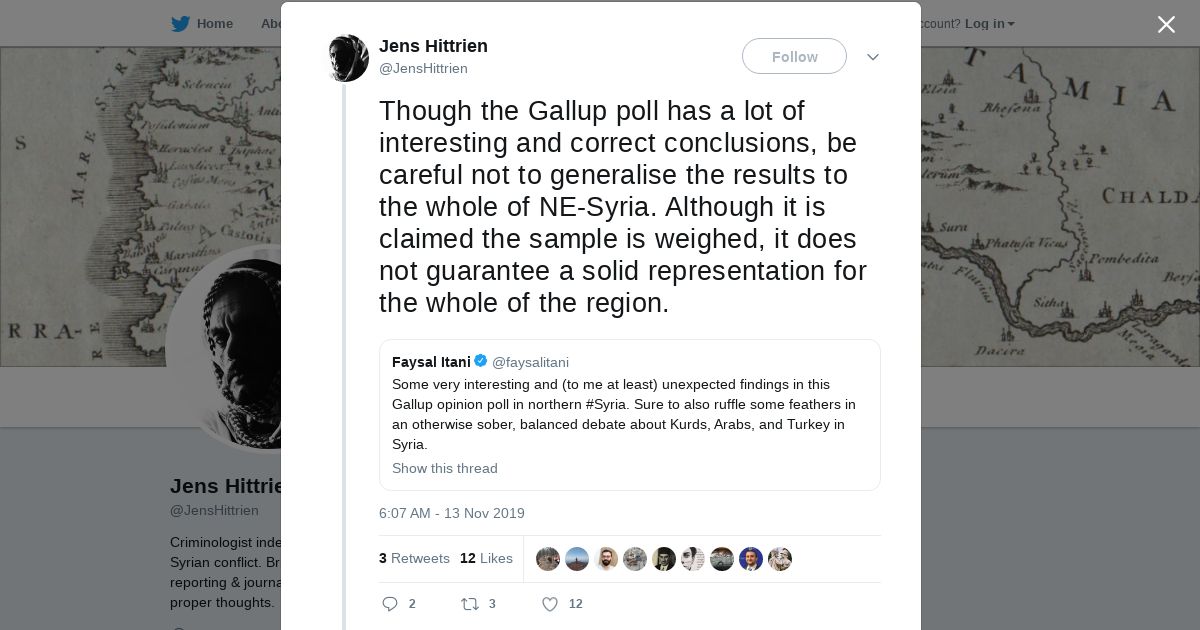This screenshot has height=630, width=1200.
Task: Open the tweet timestamp 13 Nov 2019
Action: pos(452,513)
